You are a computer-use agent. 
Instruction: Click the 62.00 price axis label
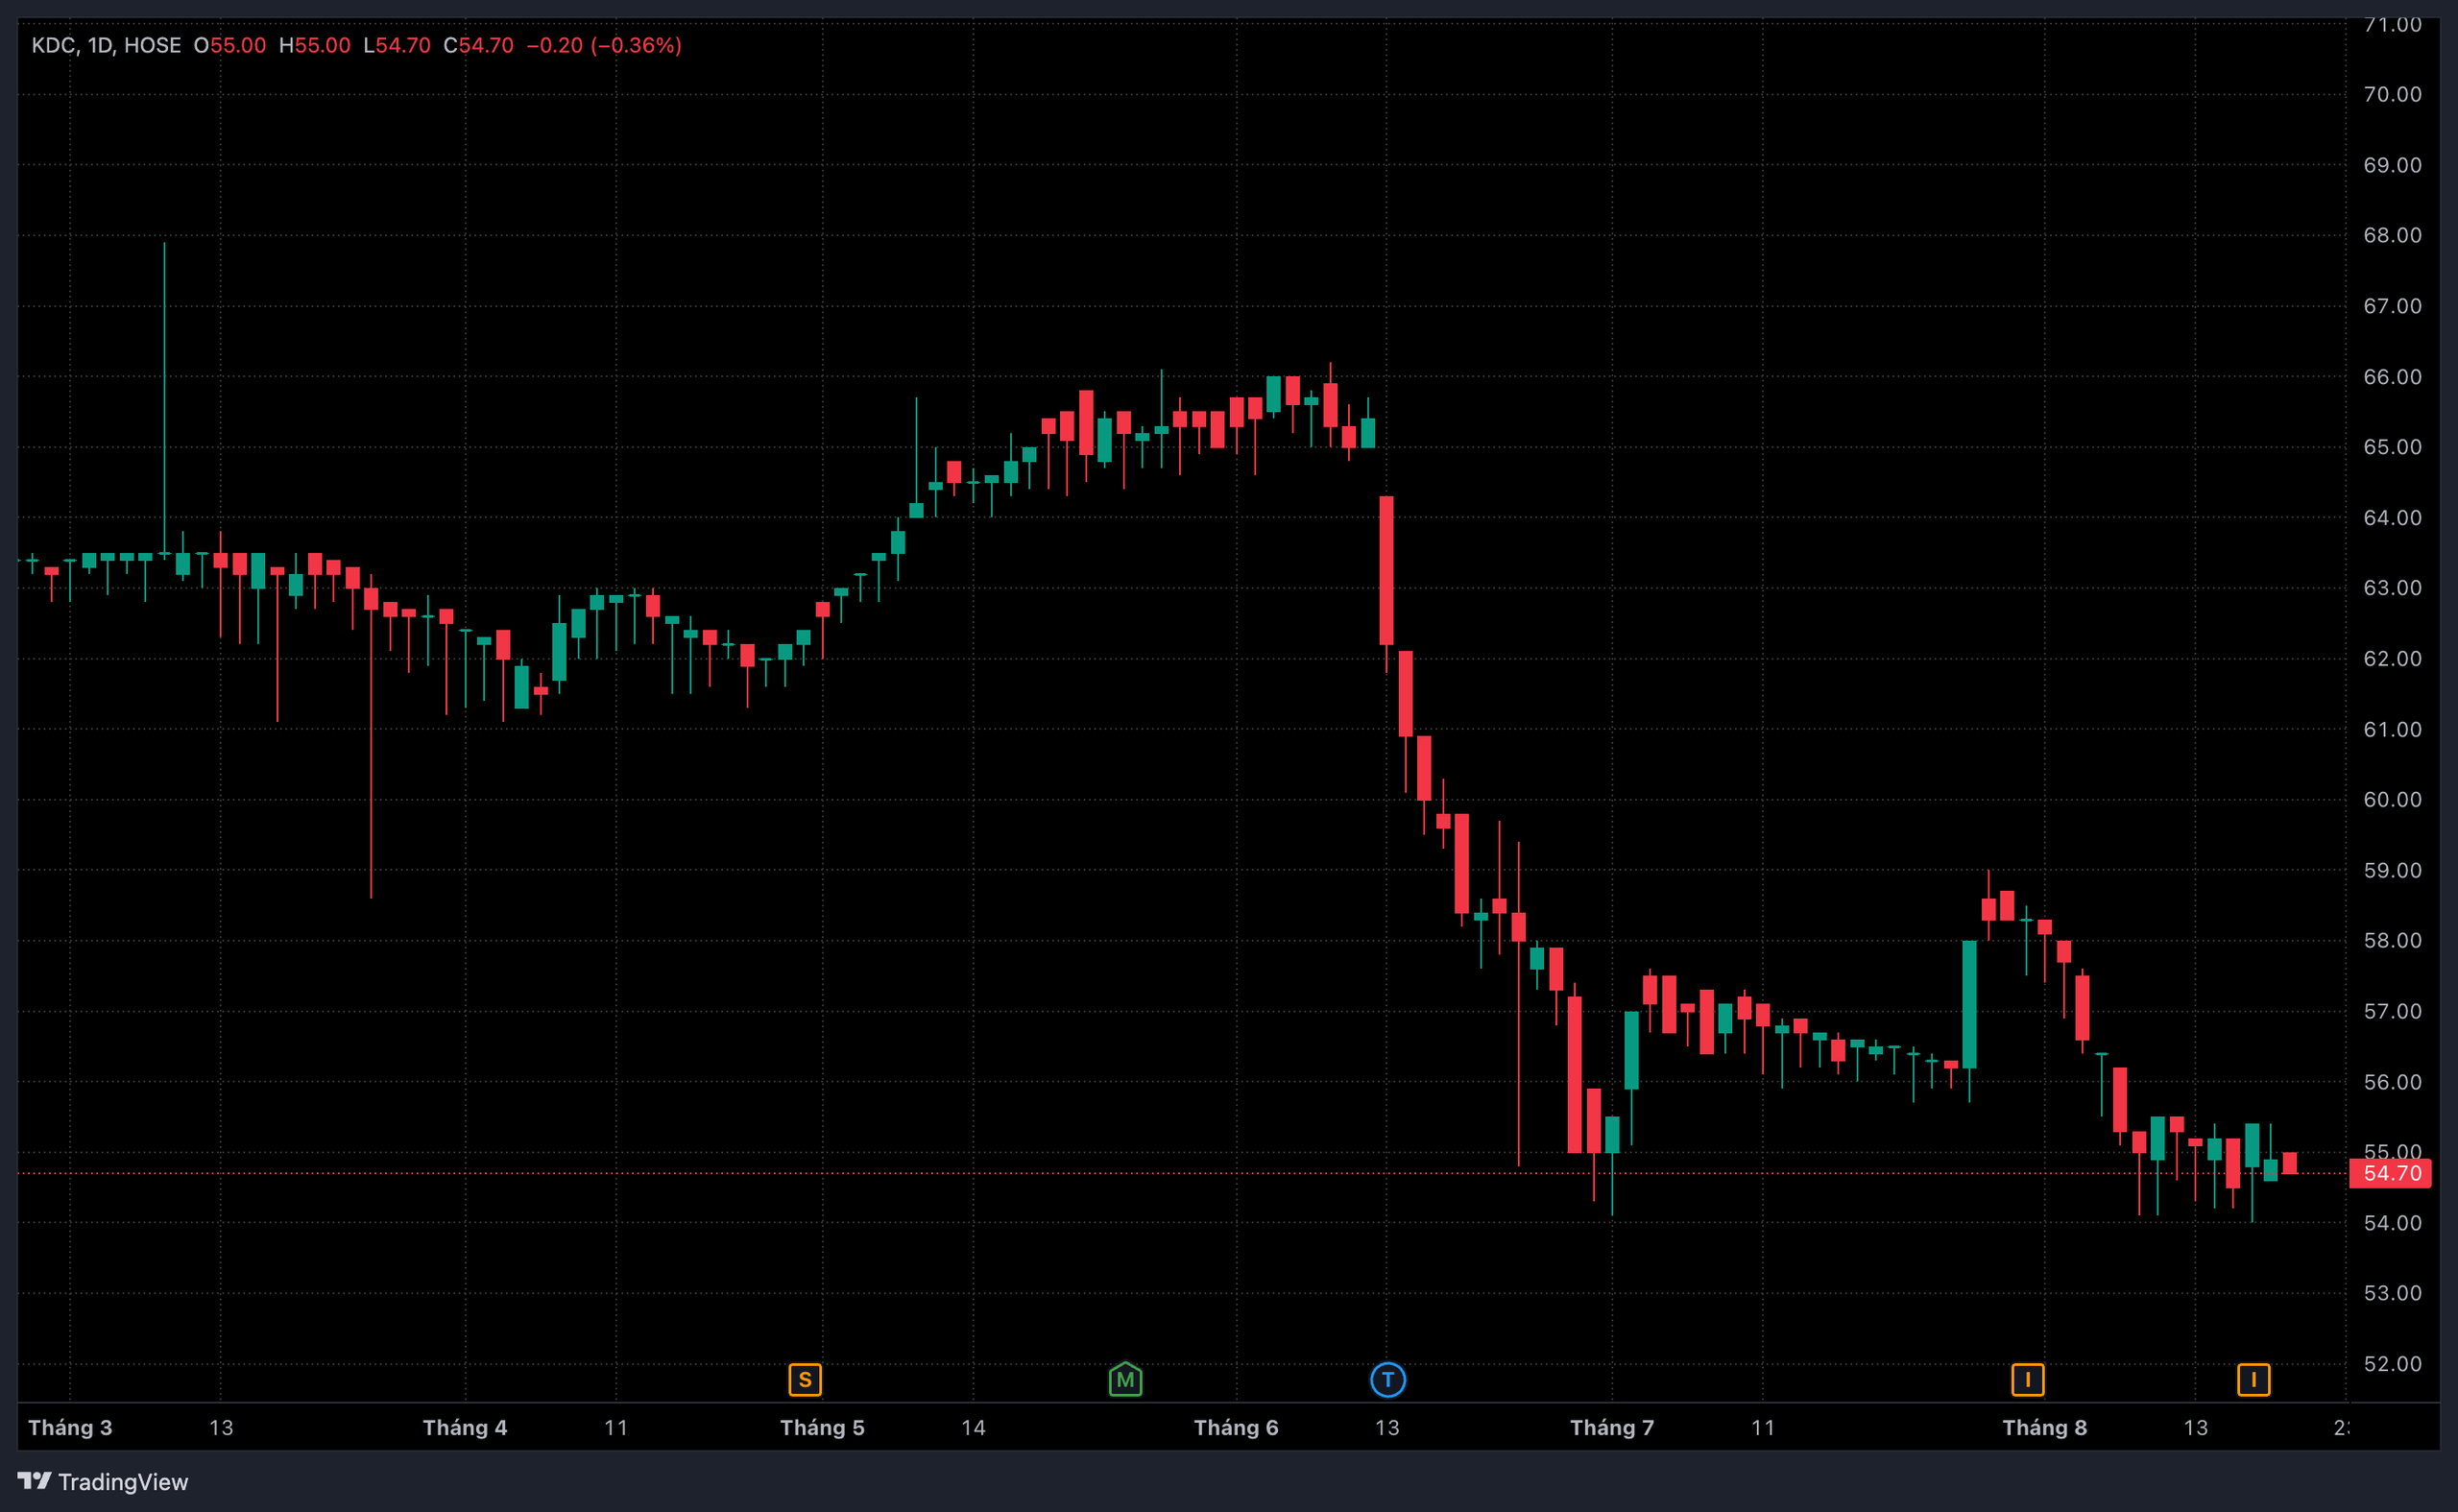[x=2392, y=659]
